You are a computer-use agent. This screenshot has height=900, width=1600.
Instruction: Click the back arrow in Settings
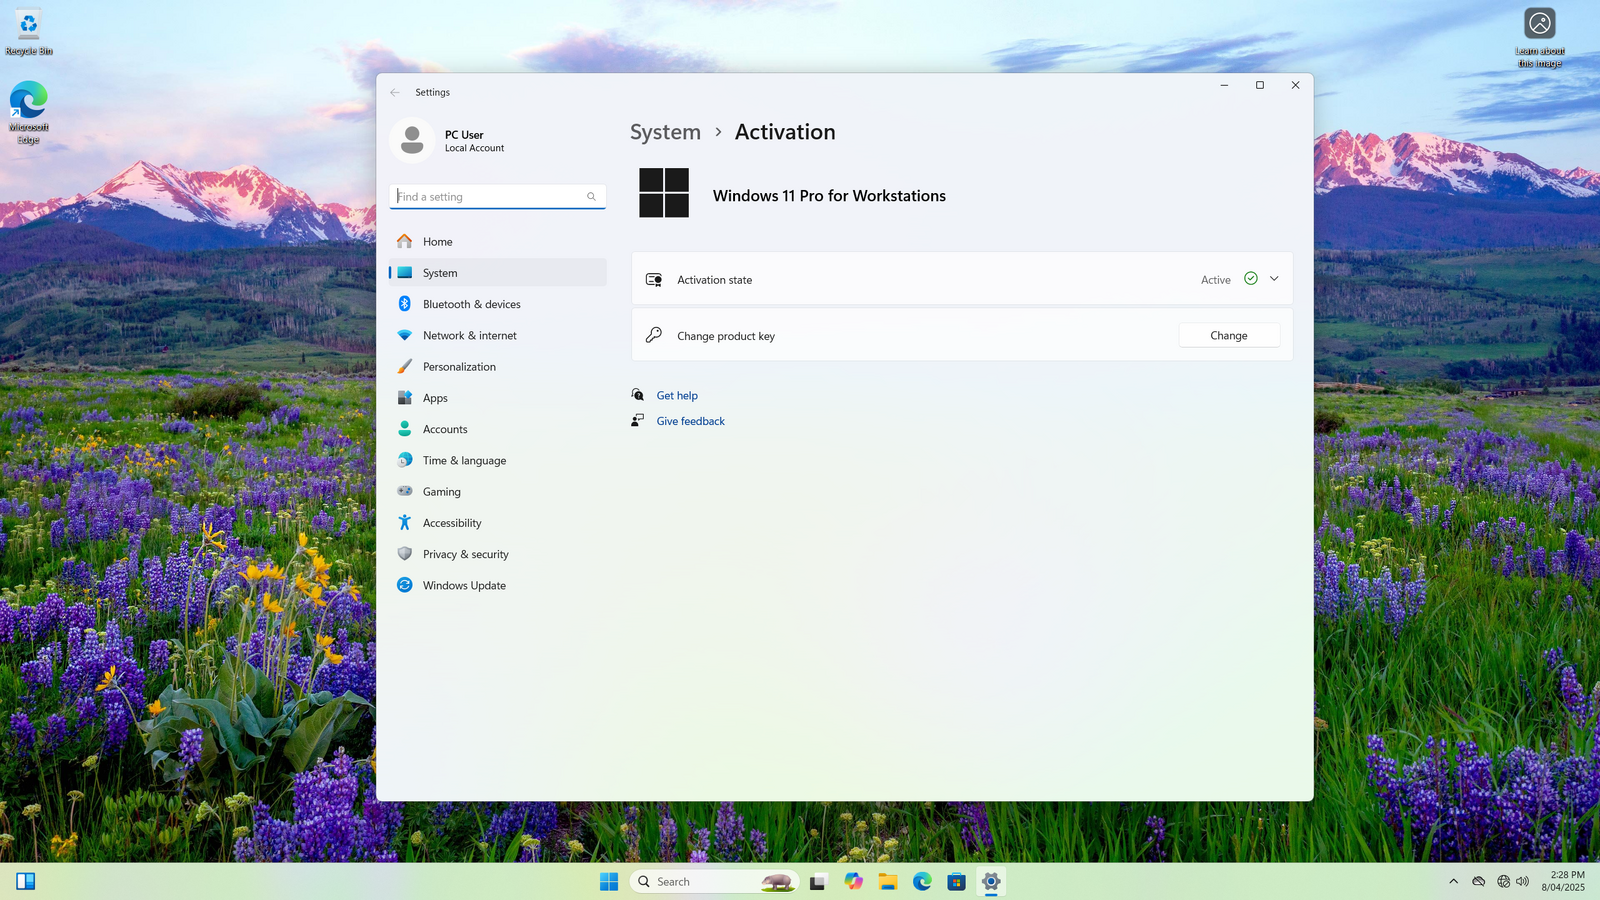395,92
